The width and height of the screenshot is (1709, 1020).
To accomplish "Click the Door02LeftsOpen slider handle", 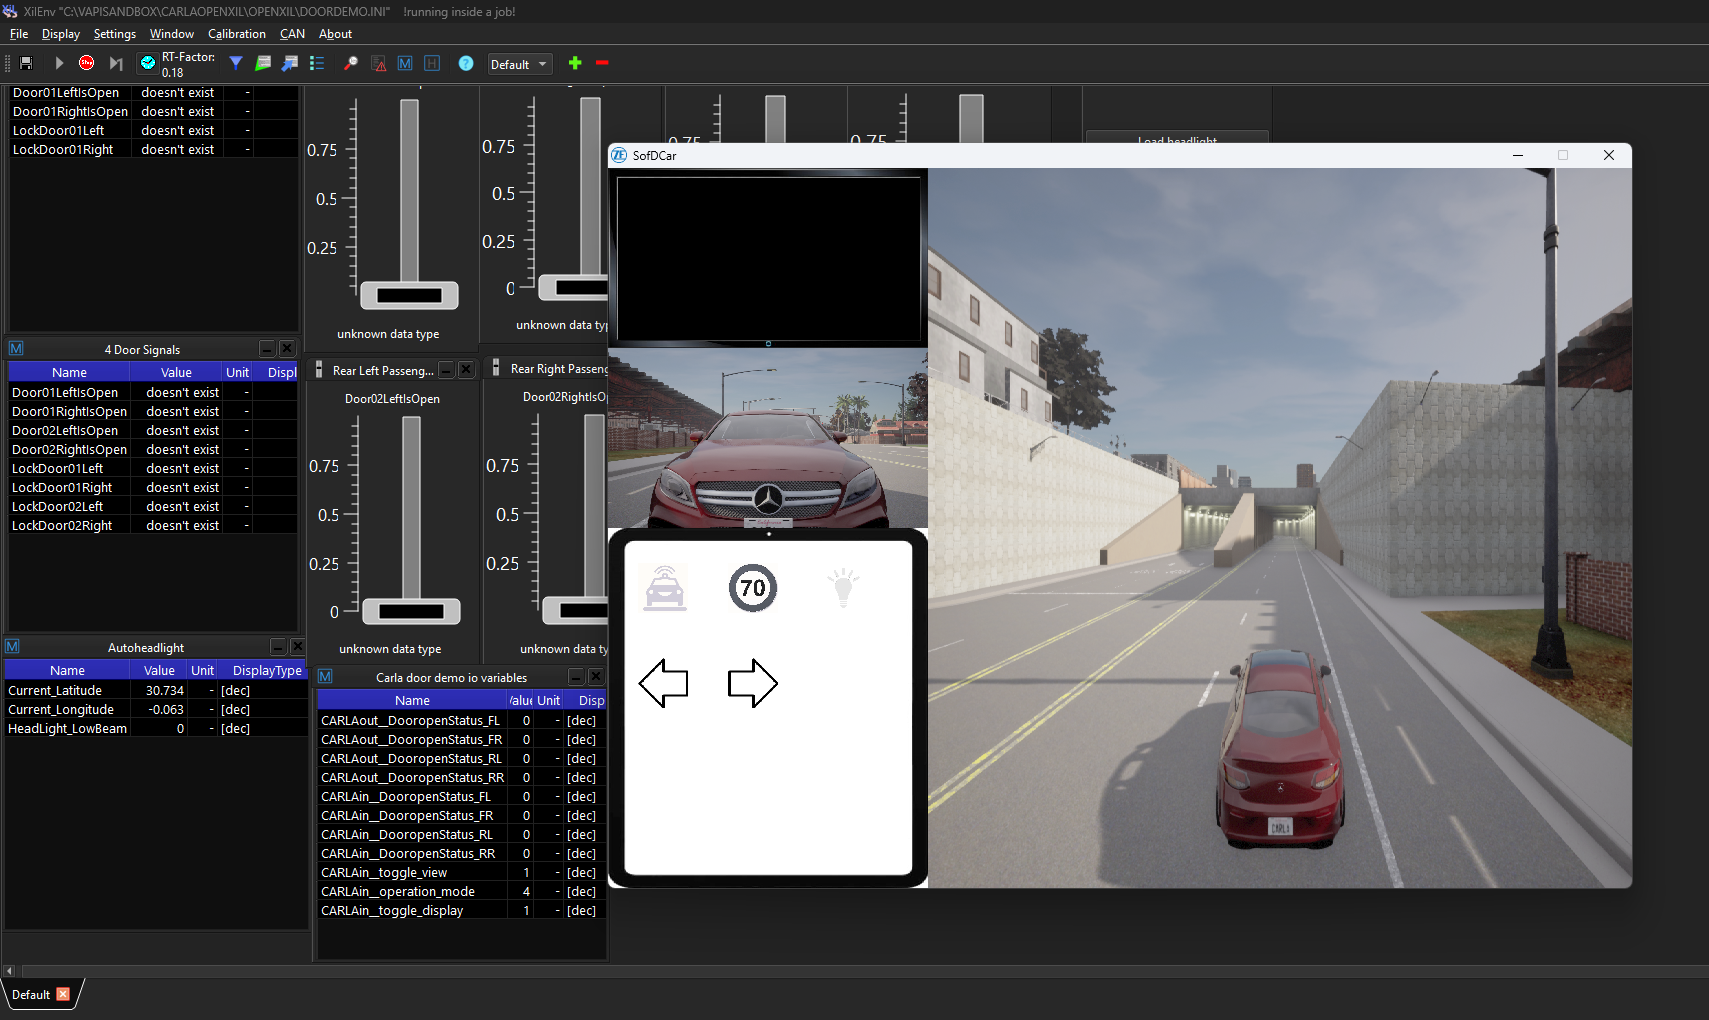I will 410,611.
